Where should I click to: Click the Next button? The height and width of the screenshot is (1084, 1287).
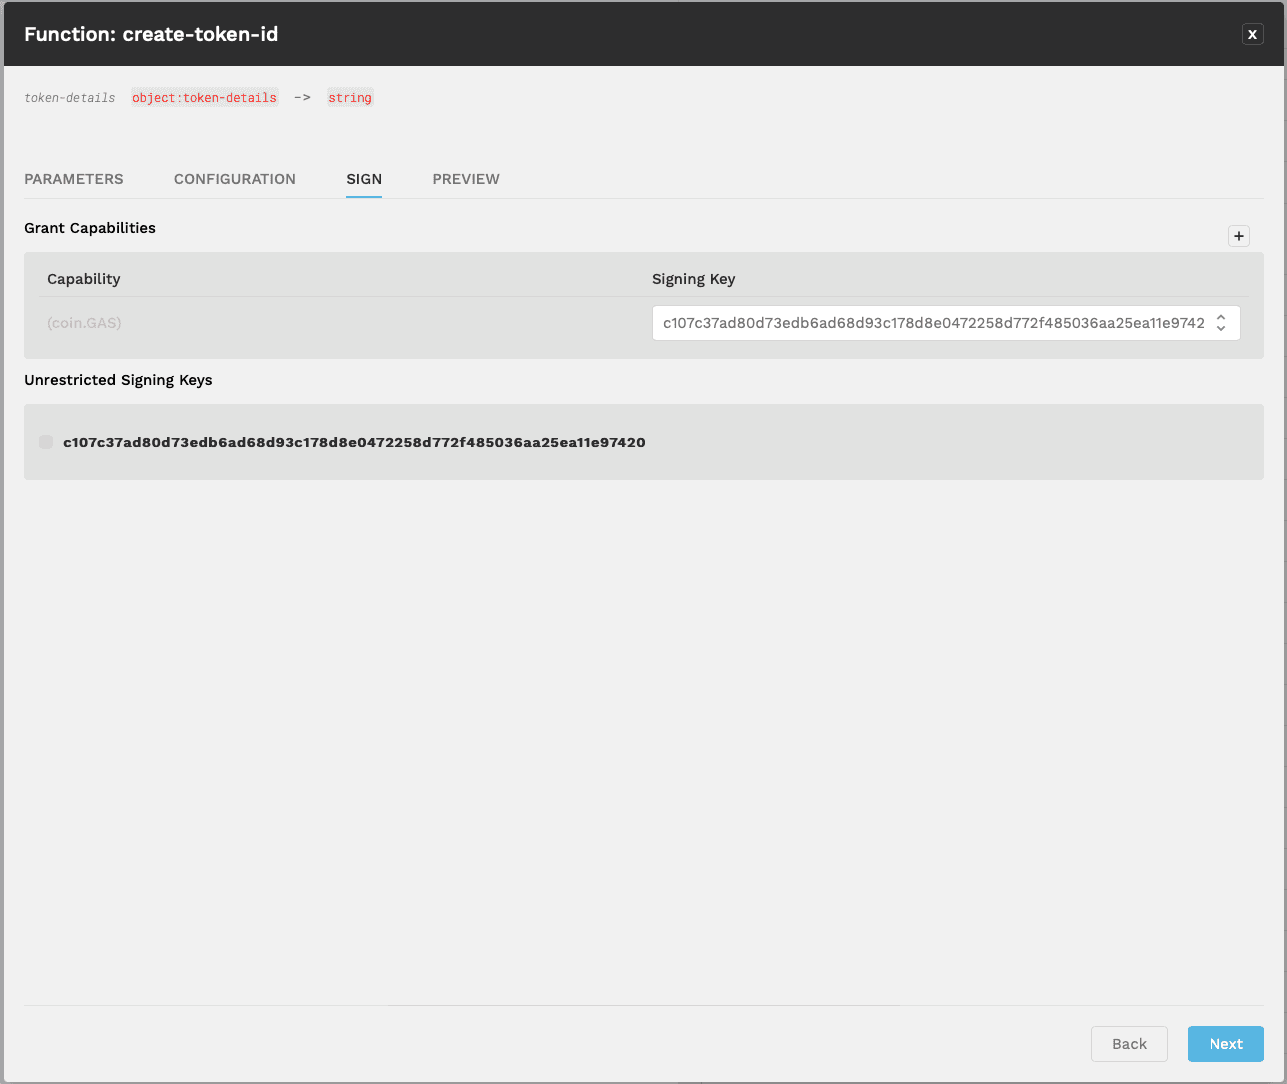1226,1044
